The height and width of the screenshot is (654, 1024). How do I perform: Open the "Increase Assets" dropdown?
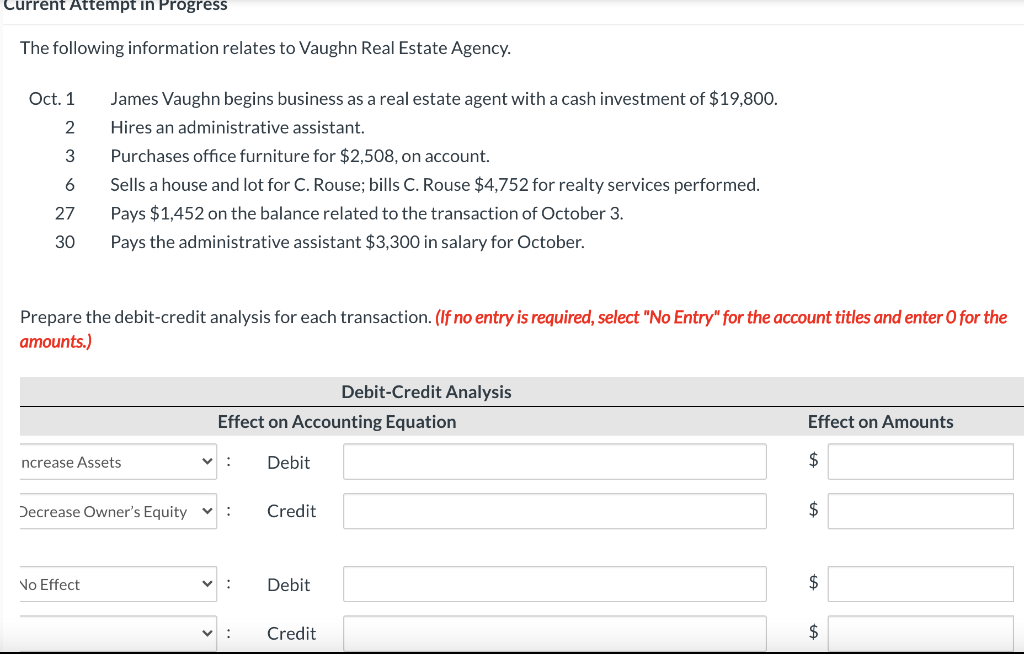click(x=110, y=462)
